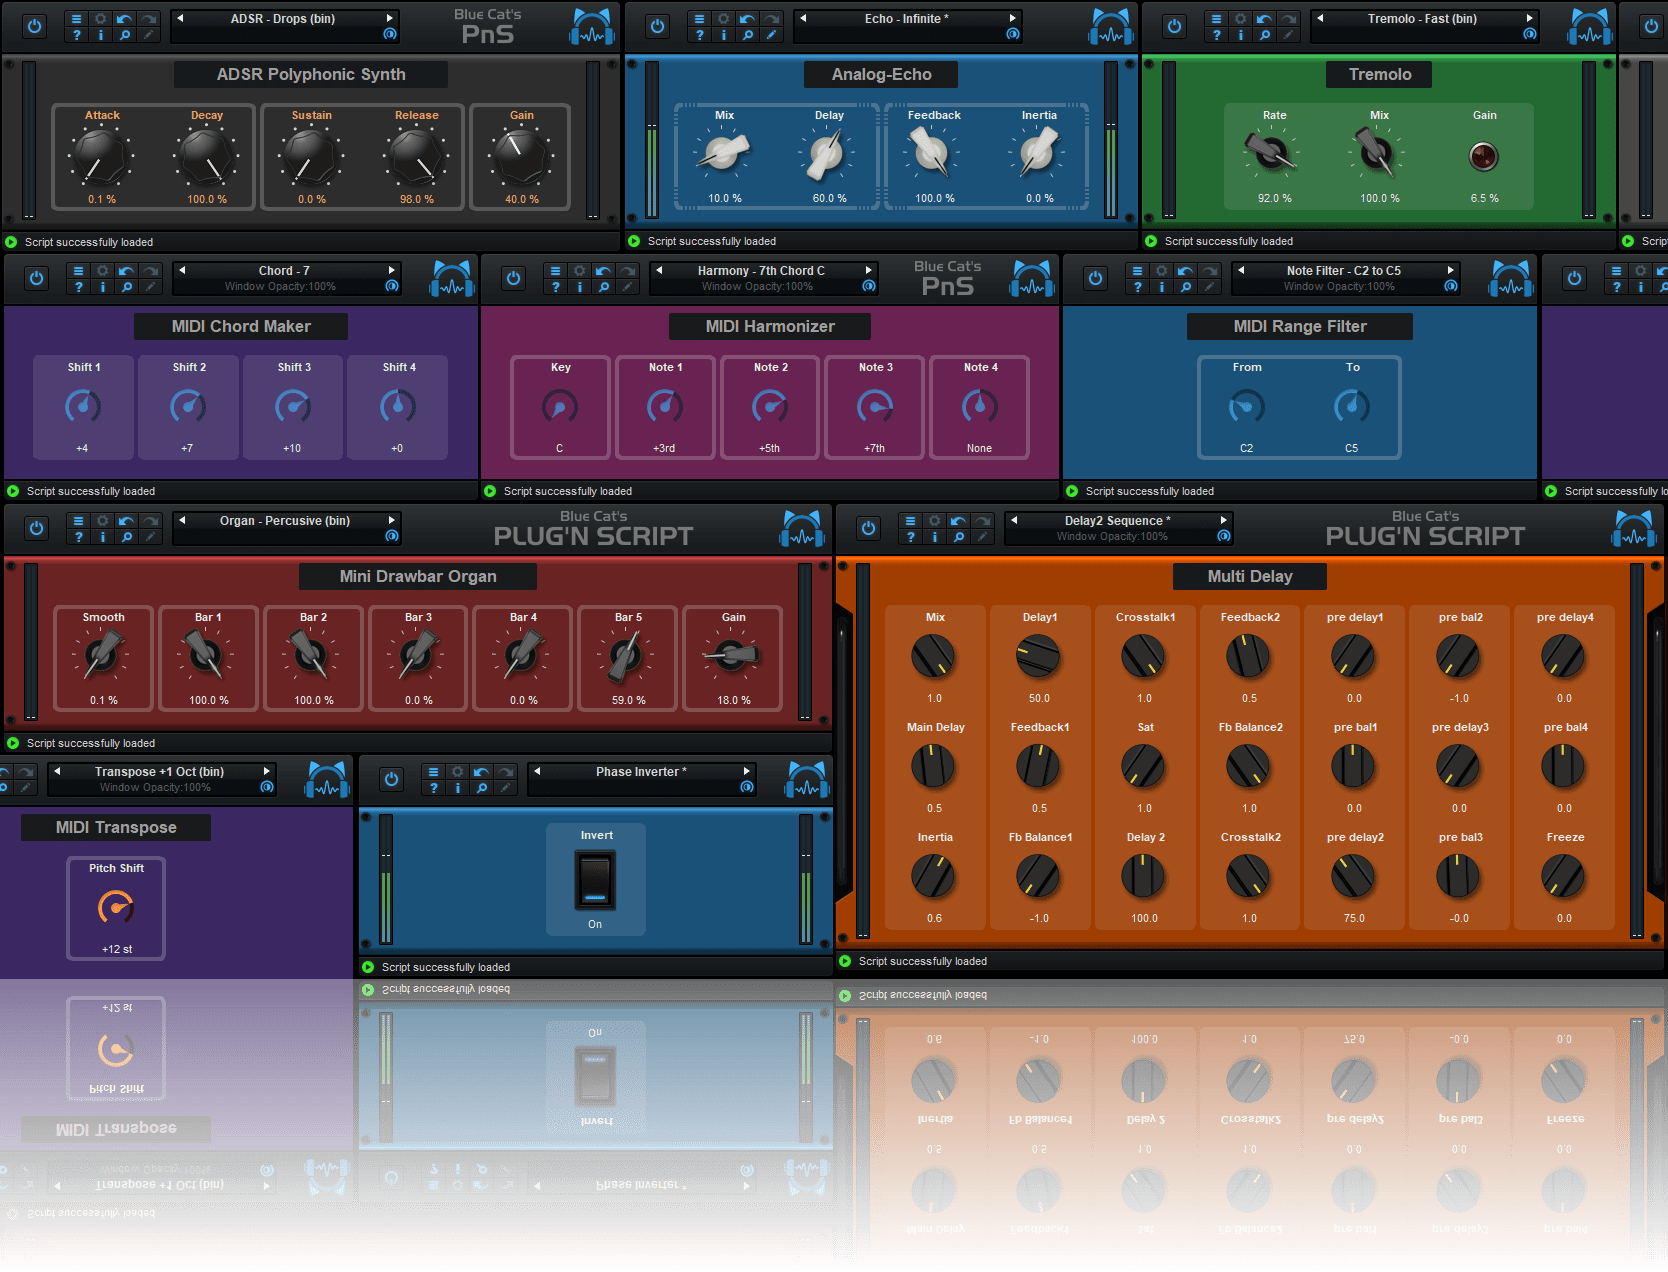The height and width of the screenshot is (1272, 1668).
Task: Open help question mark in ADSR plugin toolbar
Action: click(x=77, y=35)
